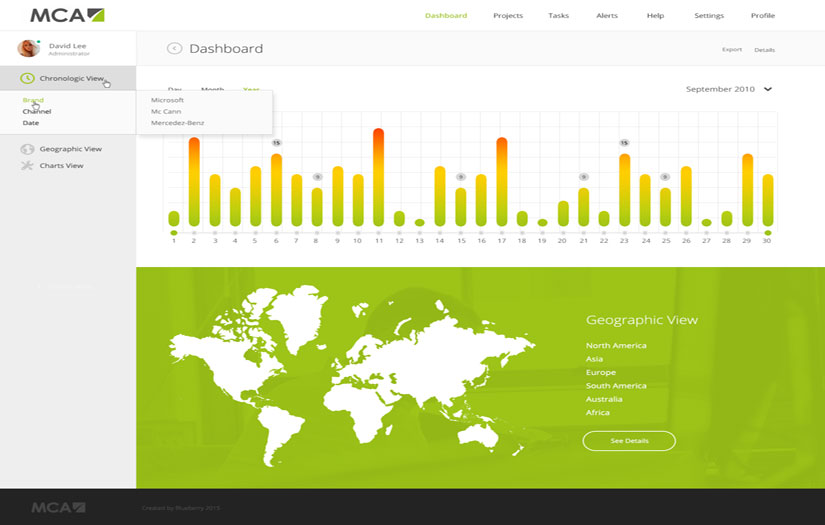Select Australia region
This screenshot has width=825, height=525.
(x=604, y=399)
